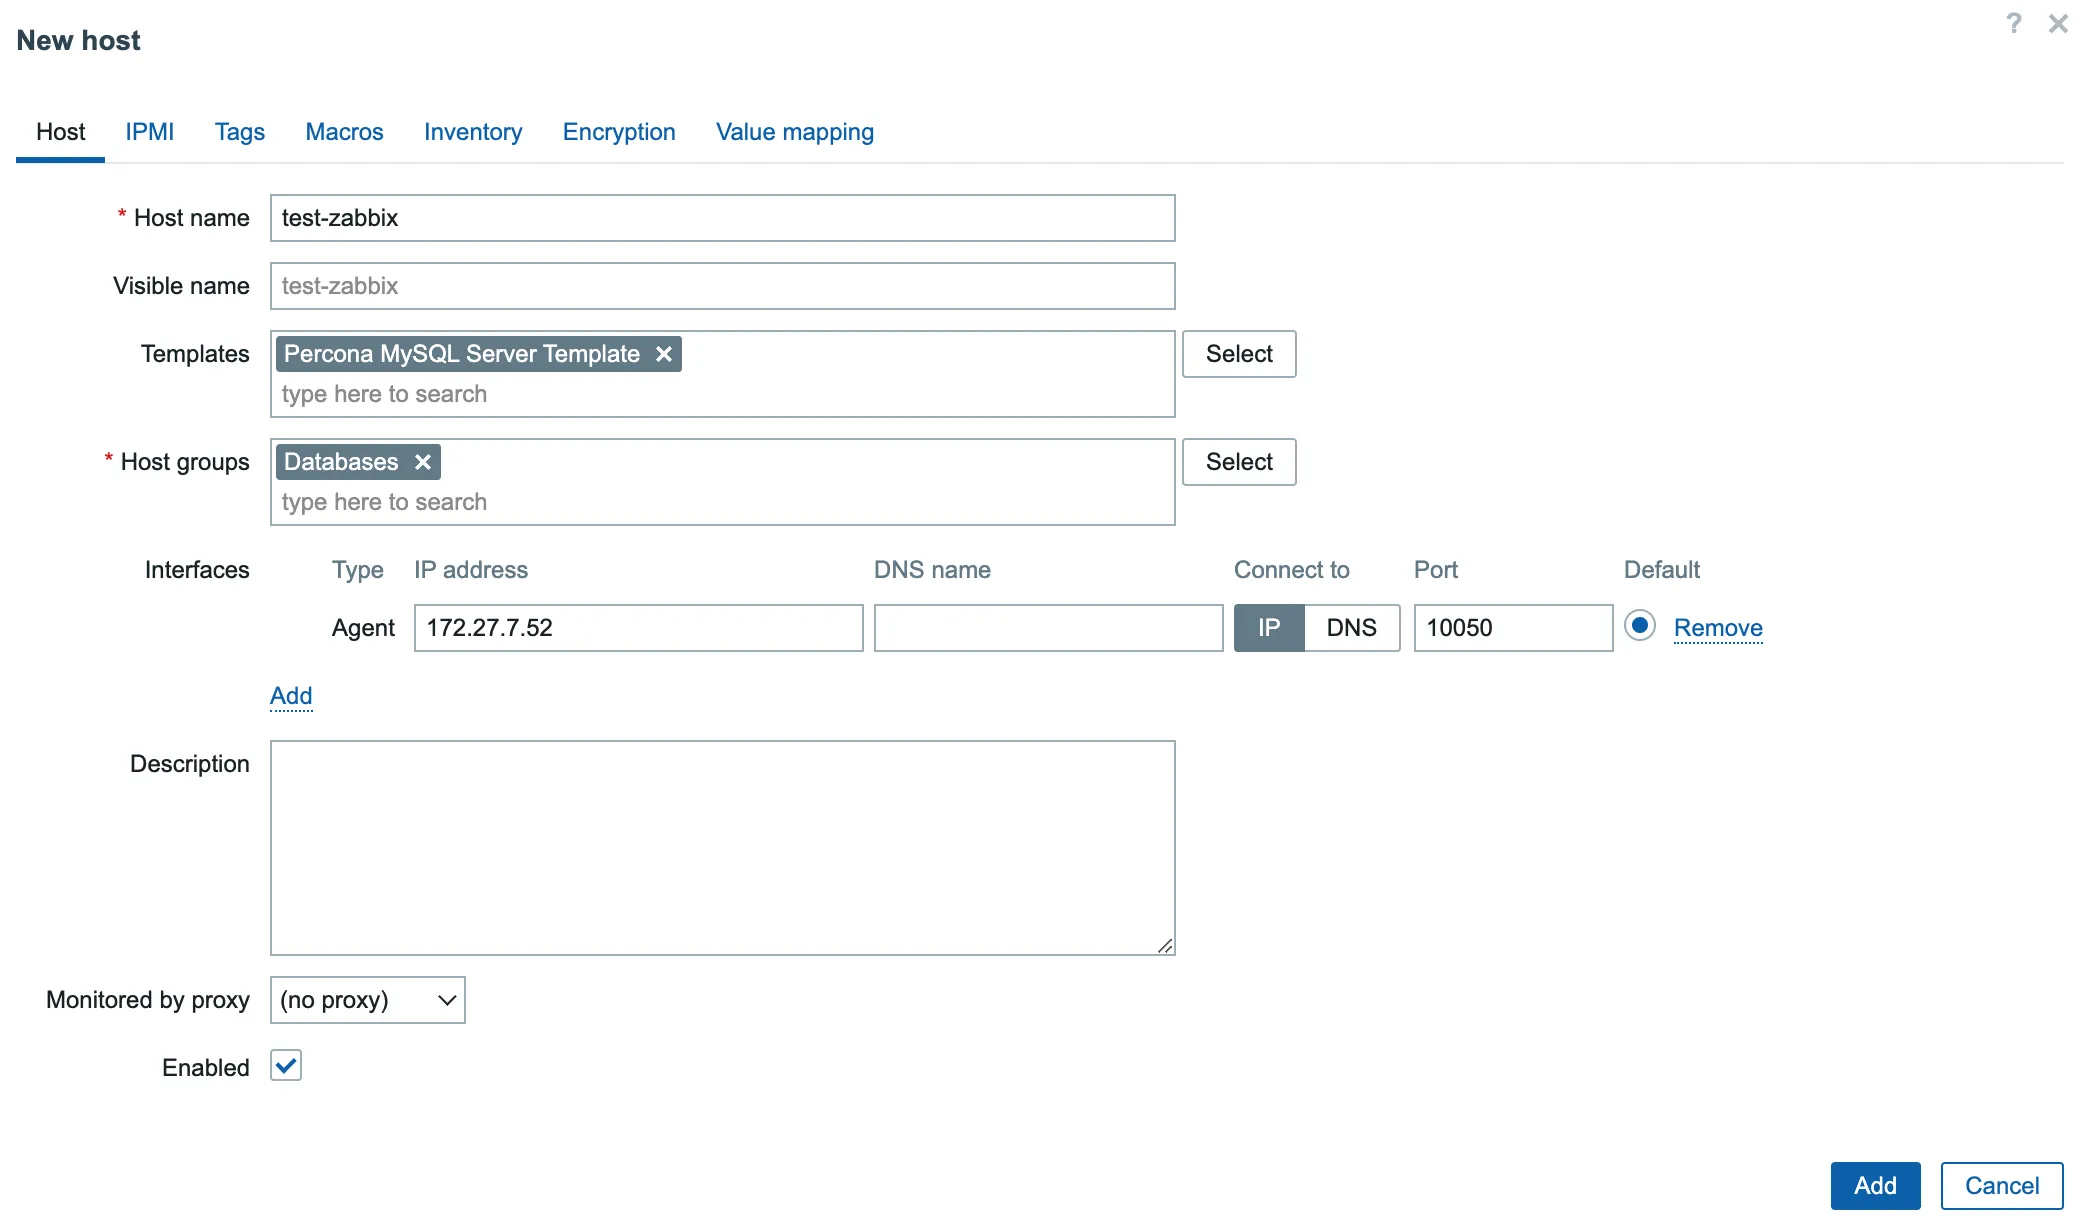The width and height of the screenshot is (2080, 1230).
Task: Click the Host name input field
Action: click(722, 217)
